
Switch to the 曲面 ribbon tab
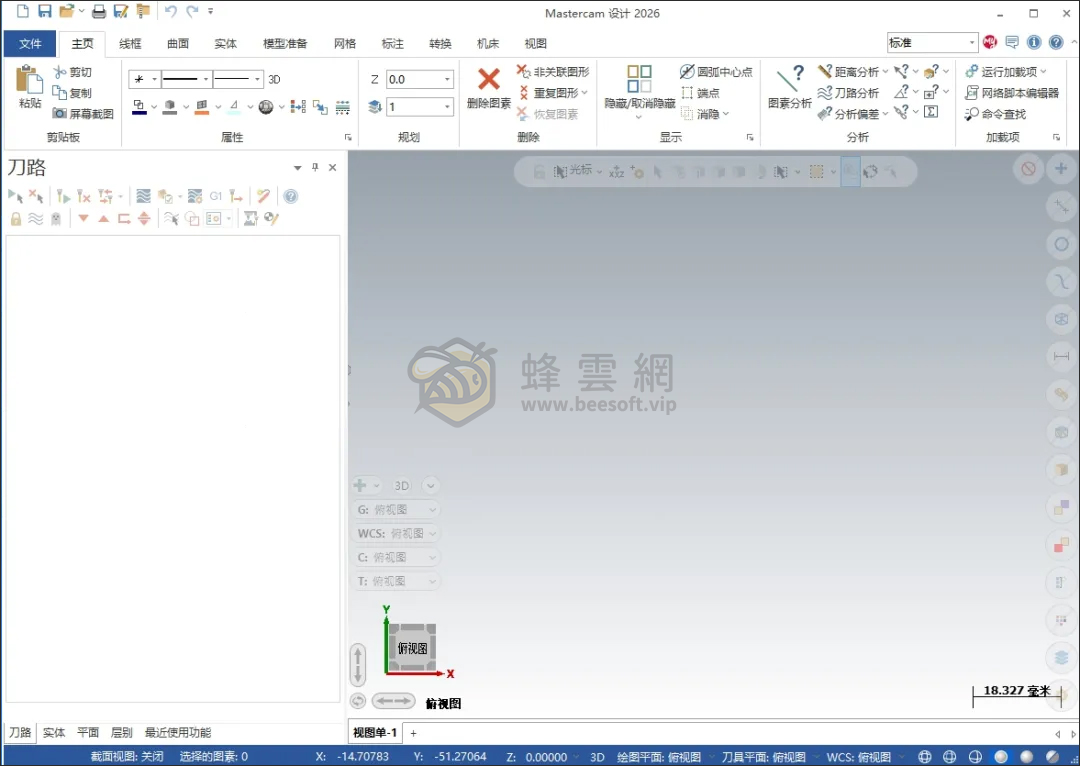(178, 43)
